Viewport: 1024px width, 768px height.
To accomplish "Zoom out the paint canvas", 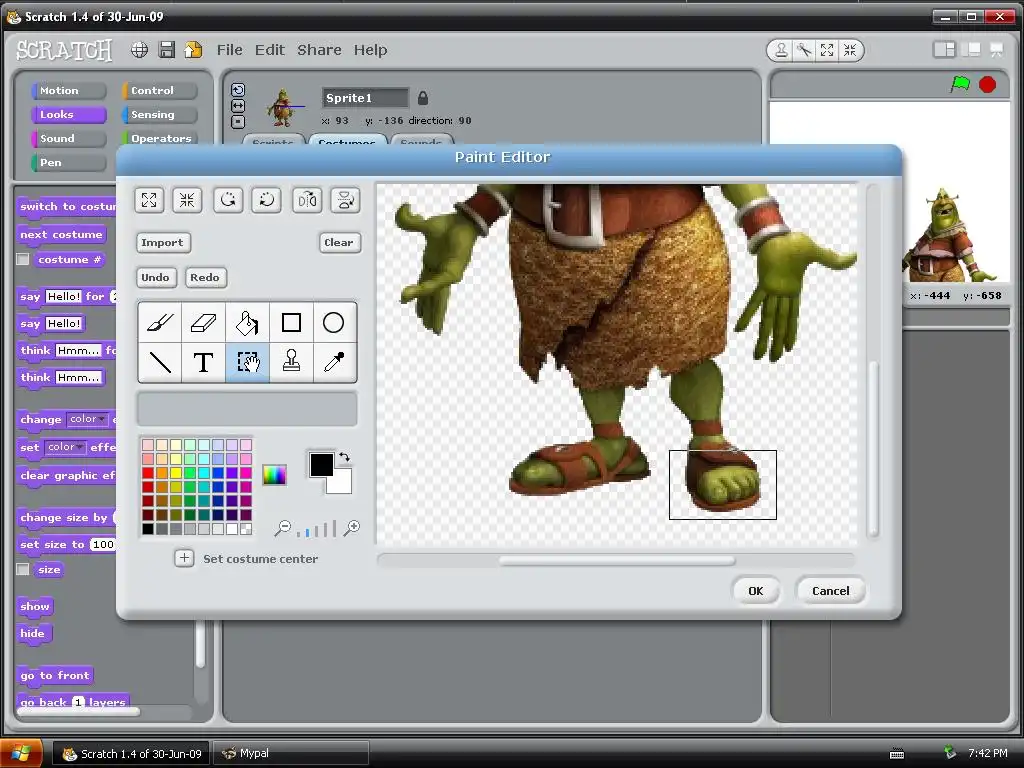I will (282, 528).
